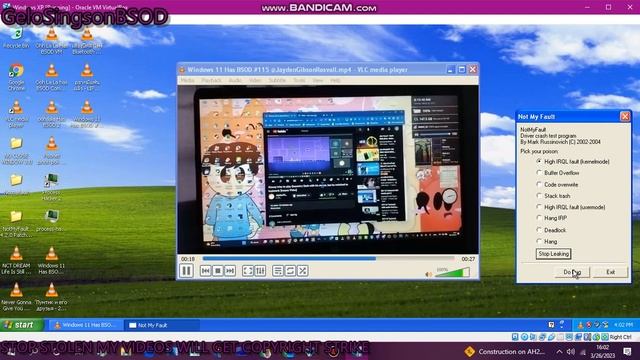This screenshot has height=360, width=640.
Task: Select the Process Hacker 2 shortcut icon
Action: point(51,187)
